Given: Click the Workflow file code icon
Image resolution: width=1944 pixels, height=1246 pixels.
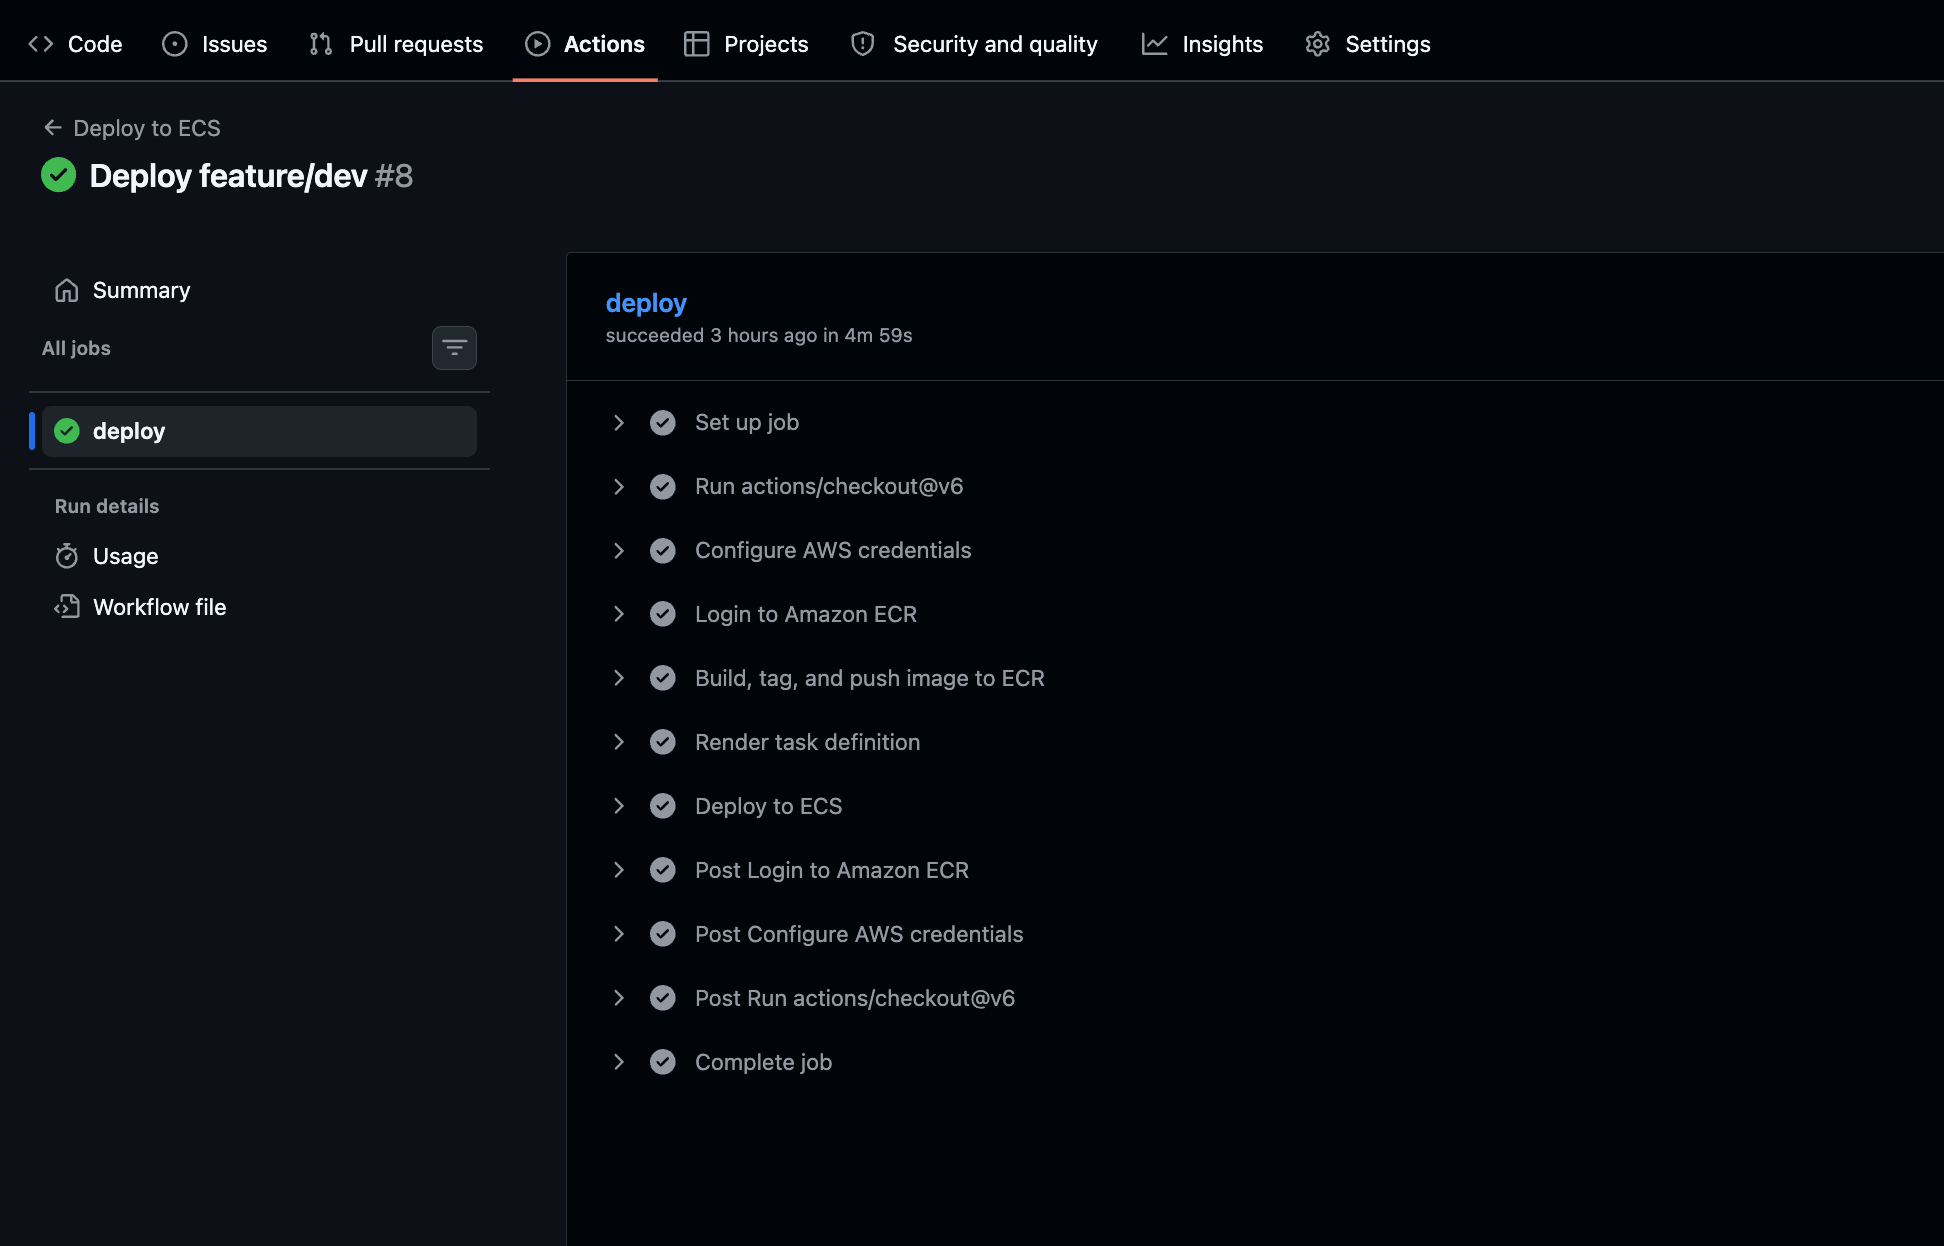Looking at the screenshot, I should (x=67, y=607).
